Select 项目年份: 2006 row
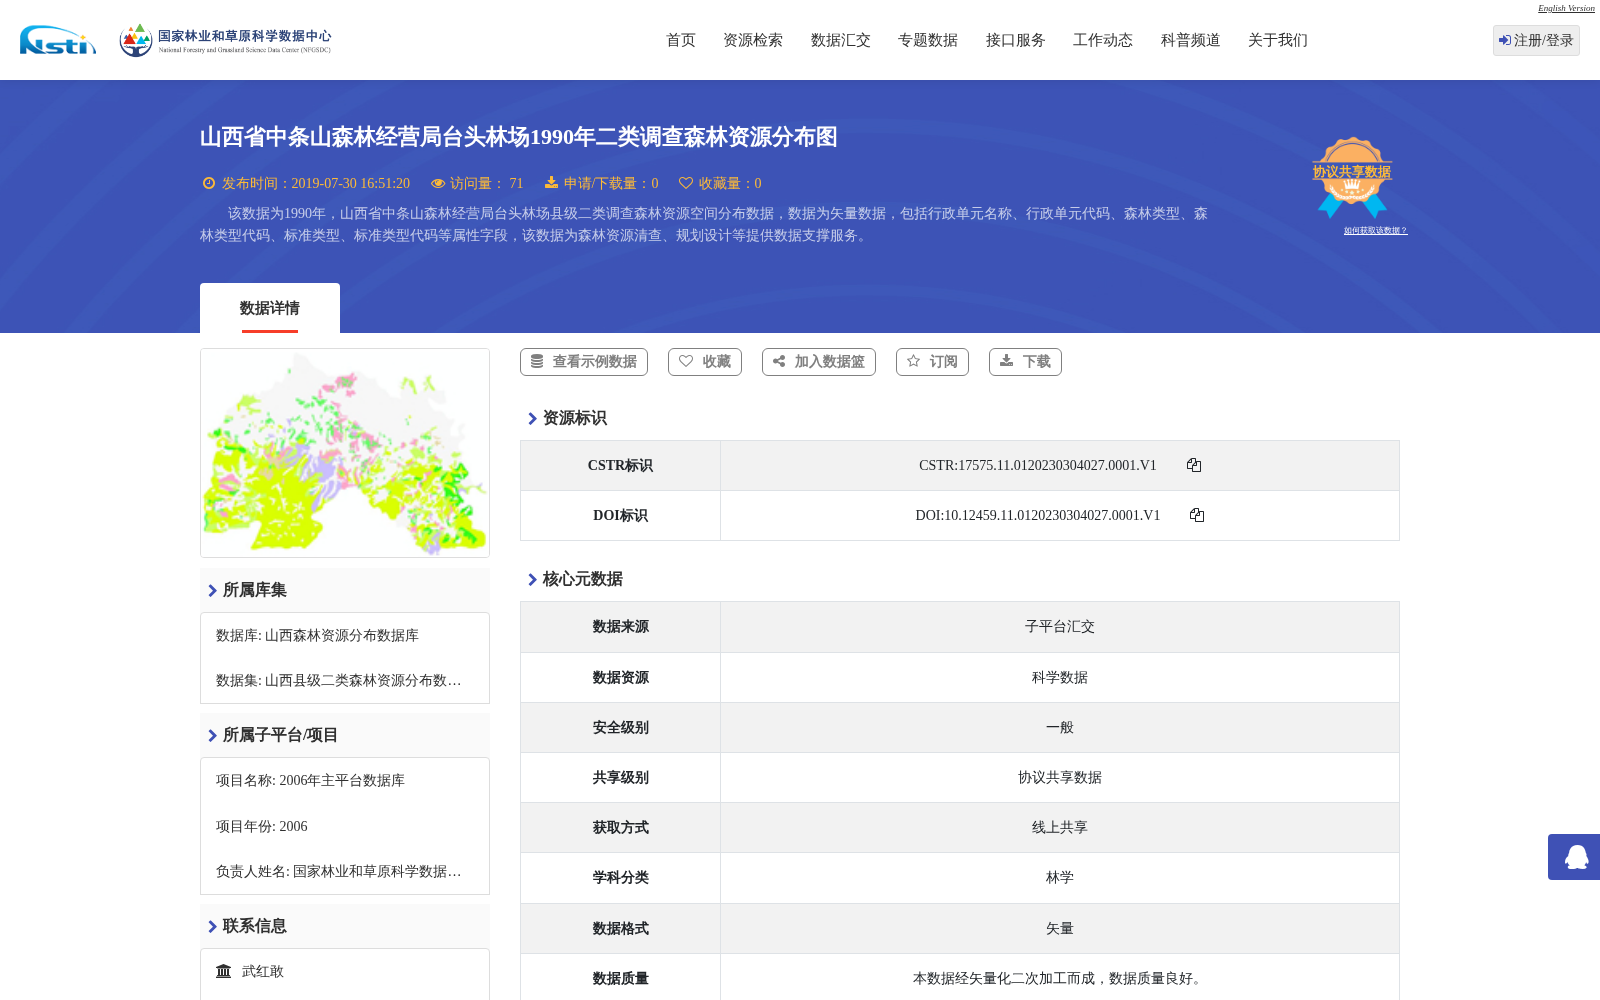Viewport: 1600px width, 1000px height. [262, 826]
